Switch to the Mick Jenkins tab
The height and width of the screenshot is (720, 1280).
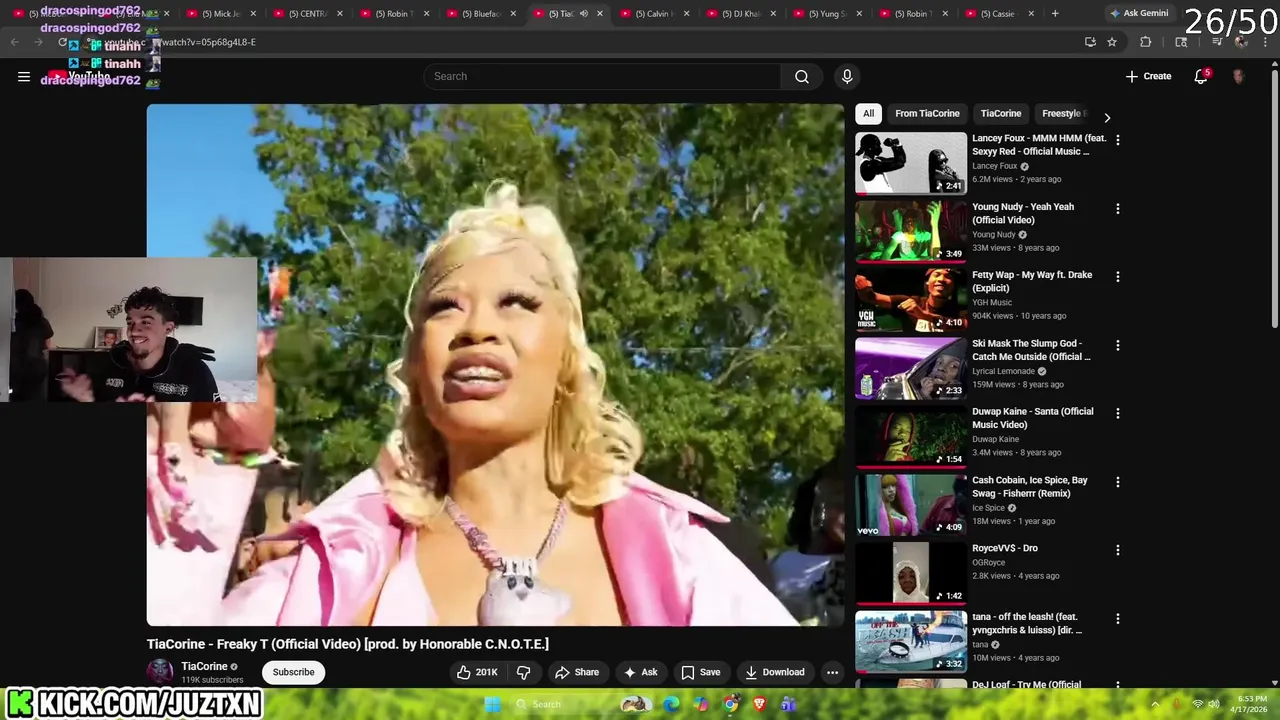221,13
